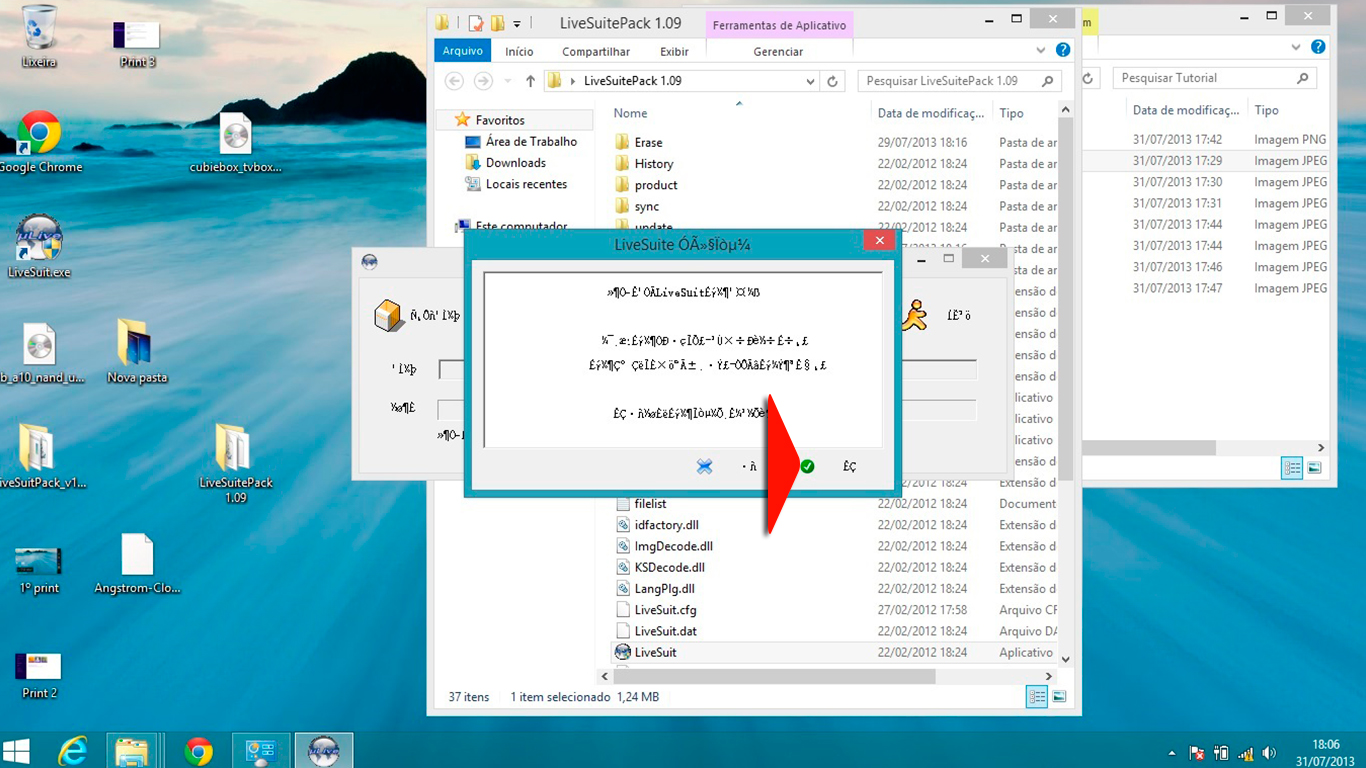
Task: Select Favoritos in the navigation pane
Action: [500, 120]
